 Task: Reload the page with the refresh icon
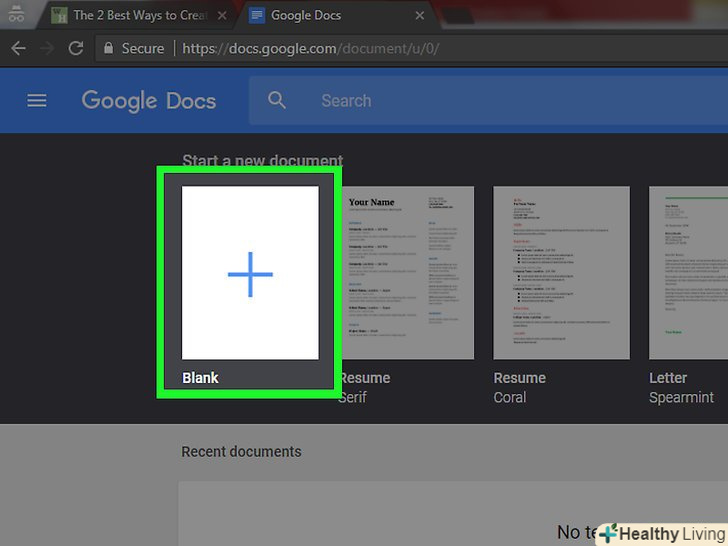[x=75, y=48]
